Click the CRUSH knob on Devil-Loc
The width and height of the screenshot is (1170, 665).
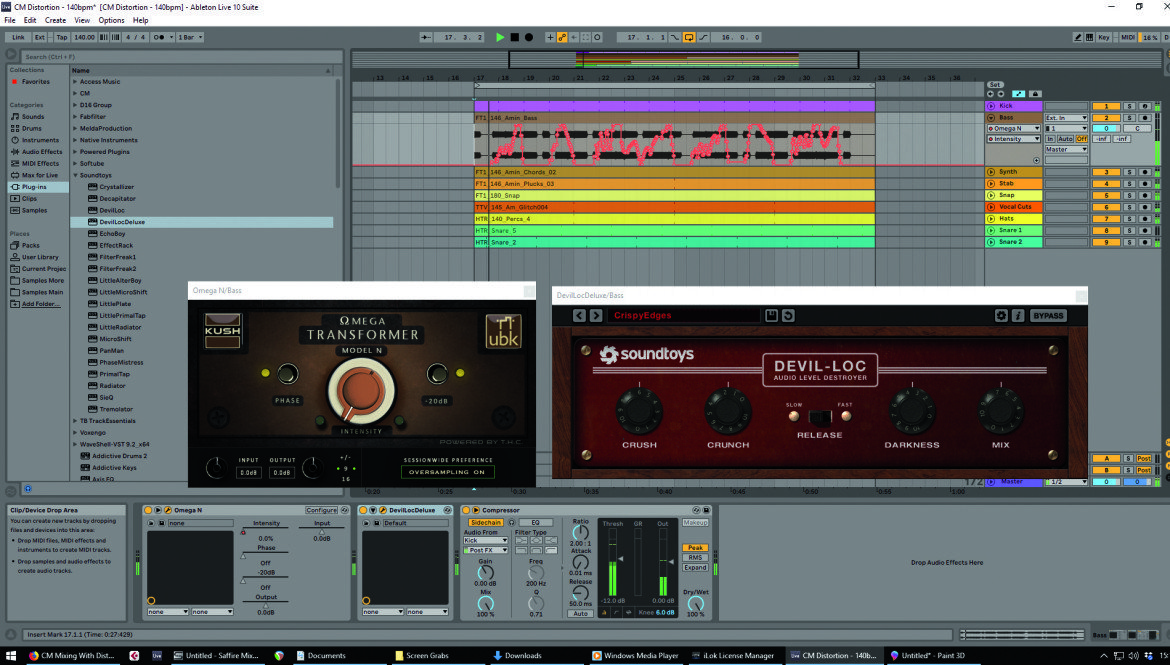click(639, 410)
